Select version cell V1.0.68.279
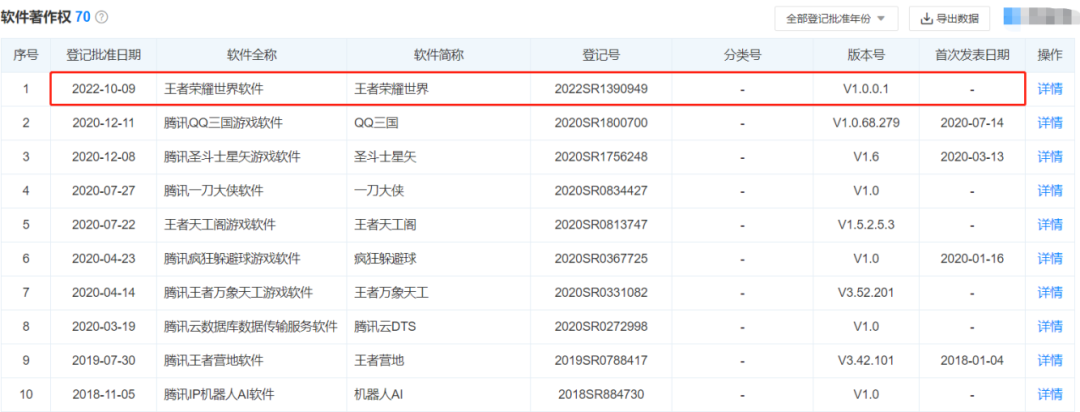 866,123
